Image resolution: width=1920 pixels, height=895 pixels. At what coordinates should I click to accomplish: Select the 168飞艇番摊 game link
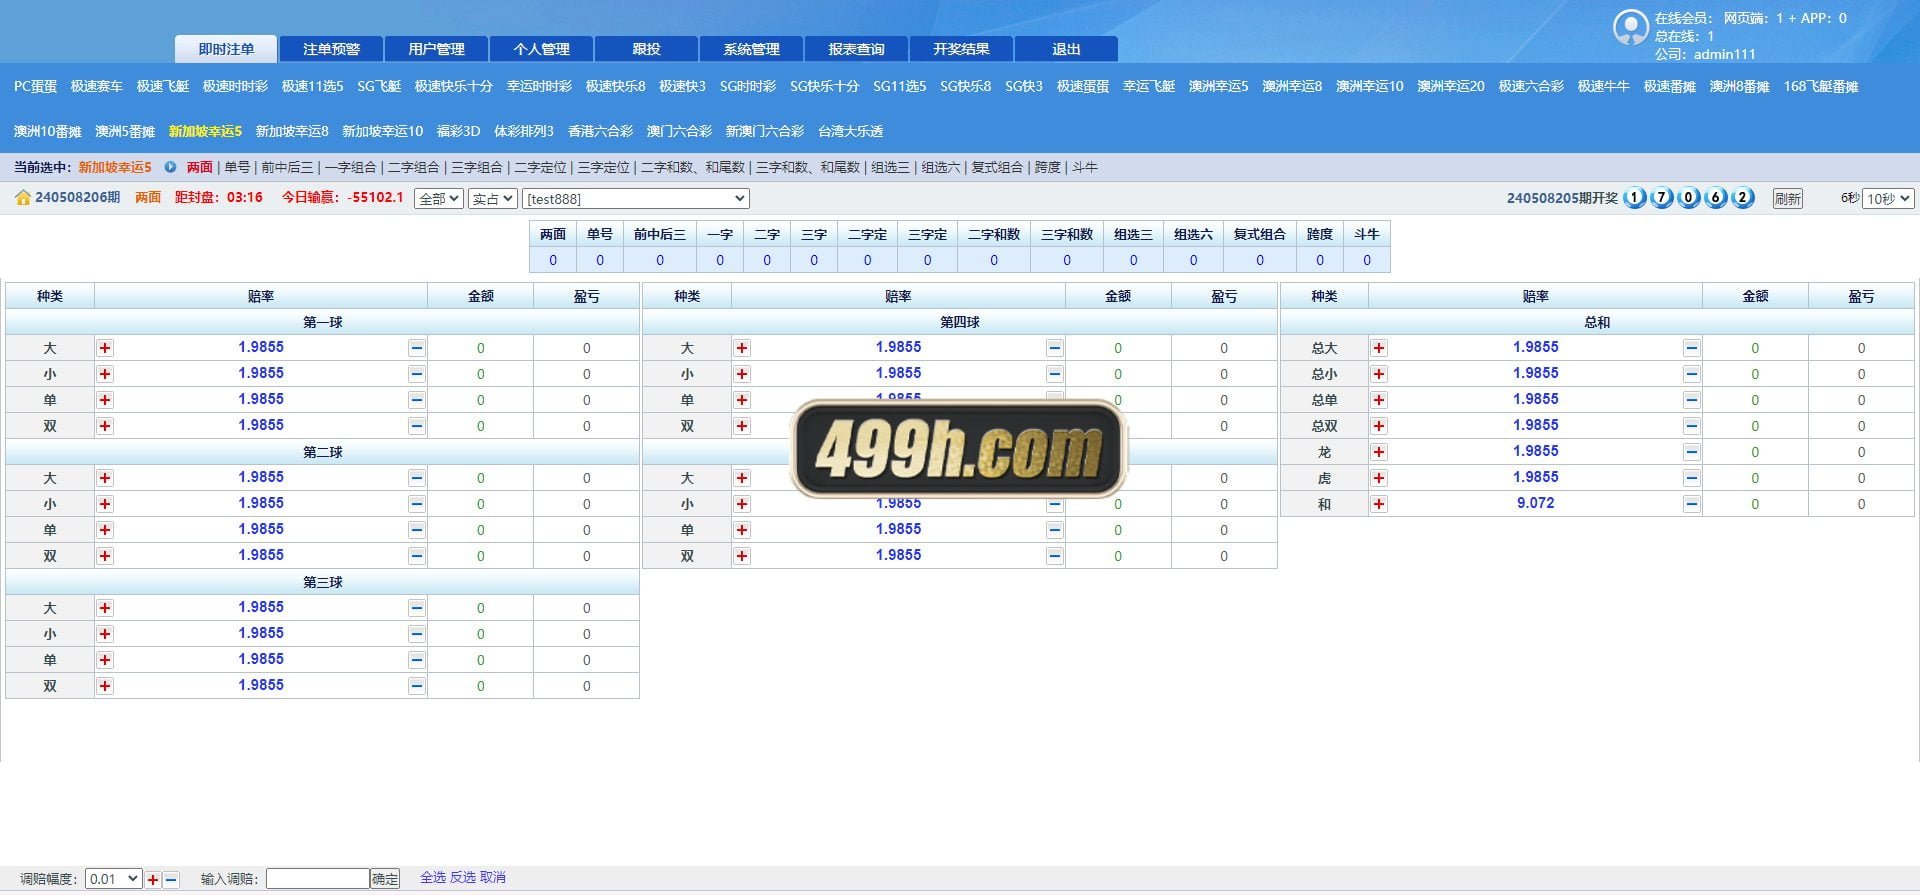[1821, 87]
